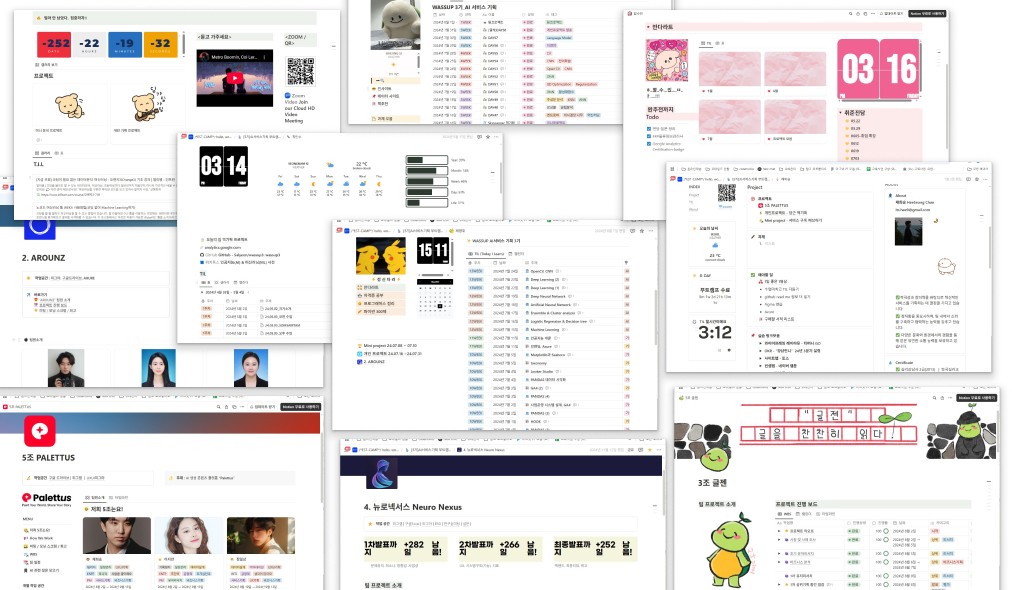Screen dimensions: 1012x590
Task: Collapse the pink toggle list below the 03 16 clock
Action: click(x=842, y=112)
